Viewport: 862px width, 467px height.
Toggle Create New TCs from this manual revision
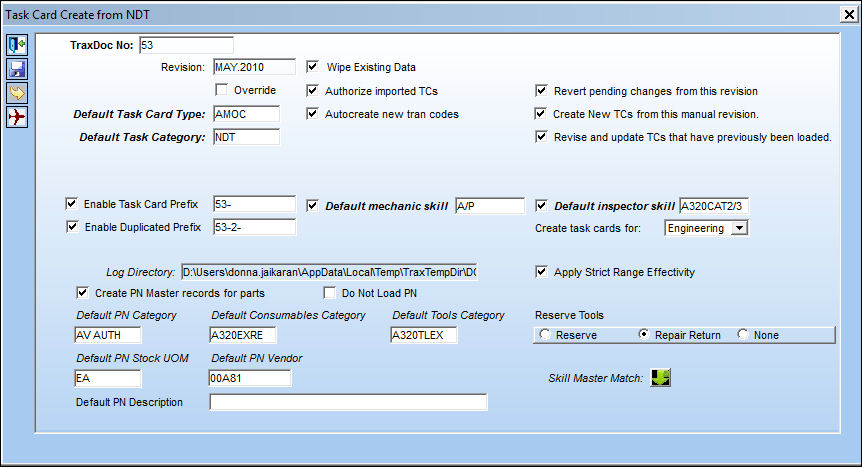coord(540,113)
